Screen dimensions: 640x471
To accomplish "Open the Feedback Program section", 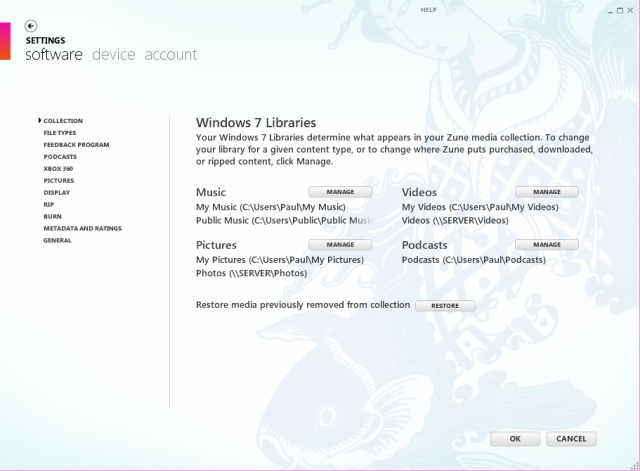I will [x=76, y=144].
